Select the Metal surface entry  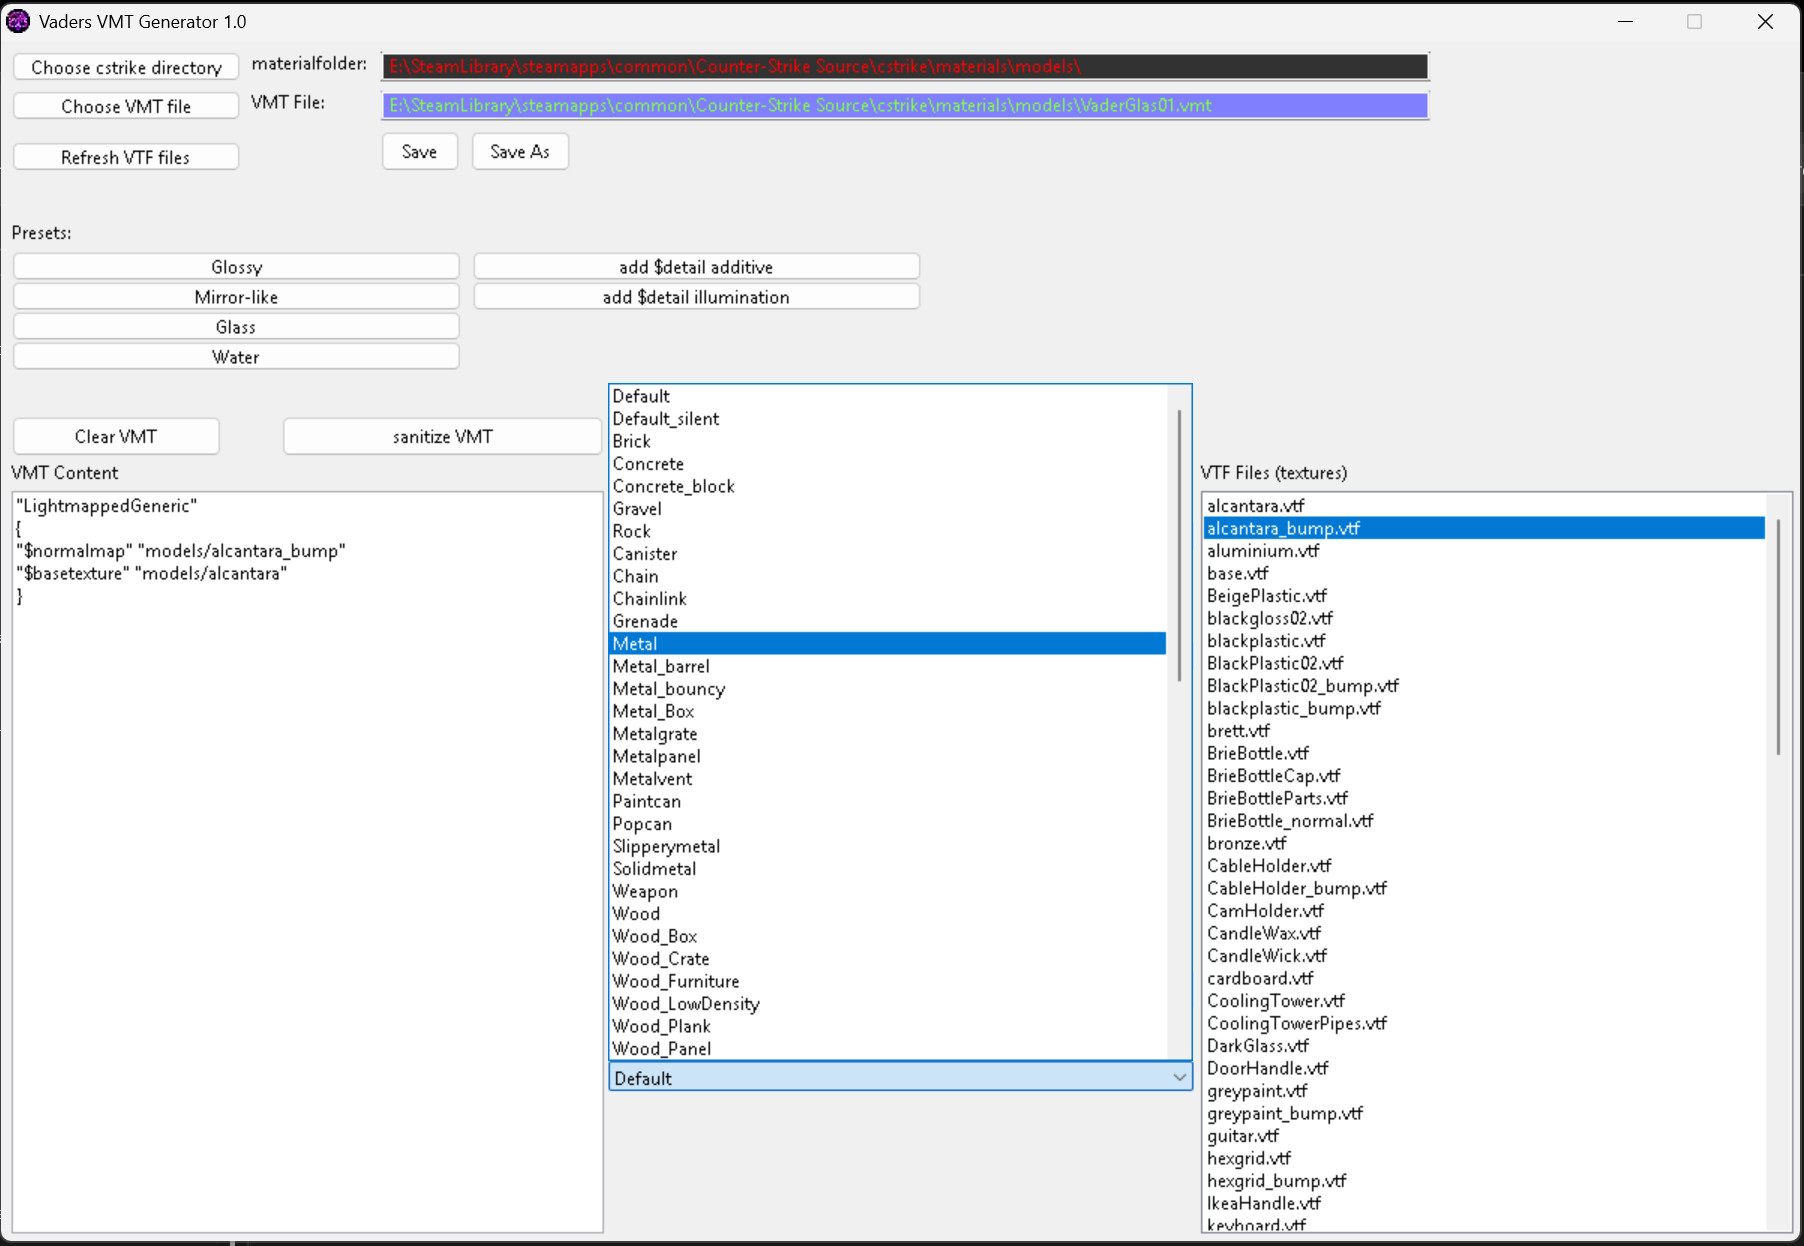click(887, 644)
